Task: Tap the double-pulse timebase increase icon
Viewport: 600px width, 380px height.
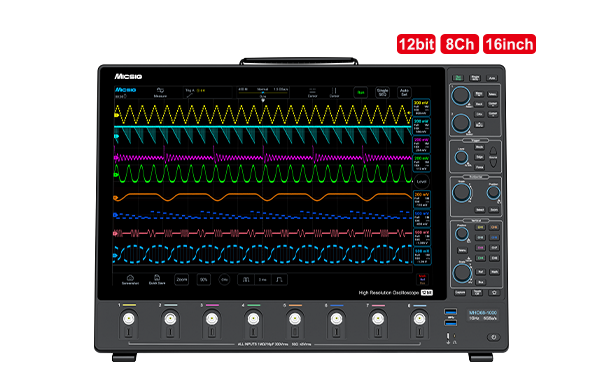Action: point(246,280)
